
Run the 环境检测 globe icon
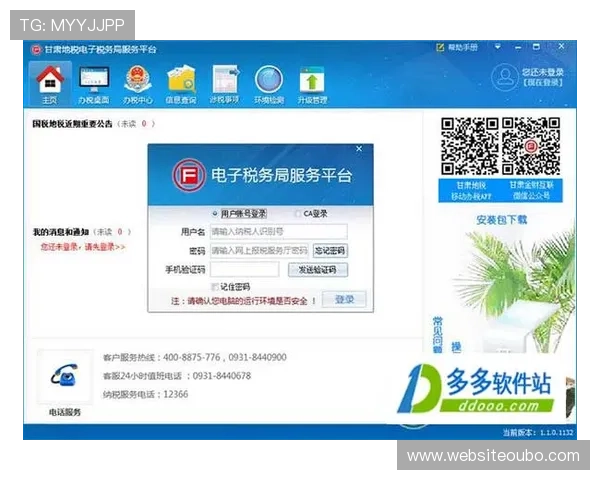[x=269, y=84]
